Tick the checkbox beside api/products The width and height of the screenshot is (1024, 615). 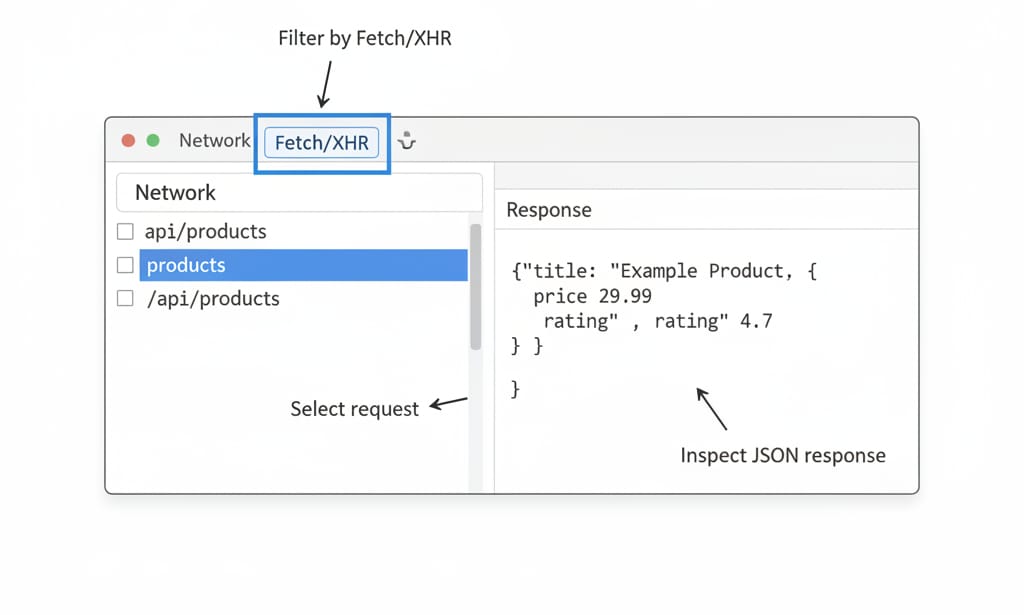pos(125,232)
